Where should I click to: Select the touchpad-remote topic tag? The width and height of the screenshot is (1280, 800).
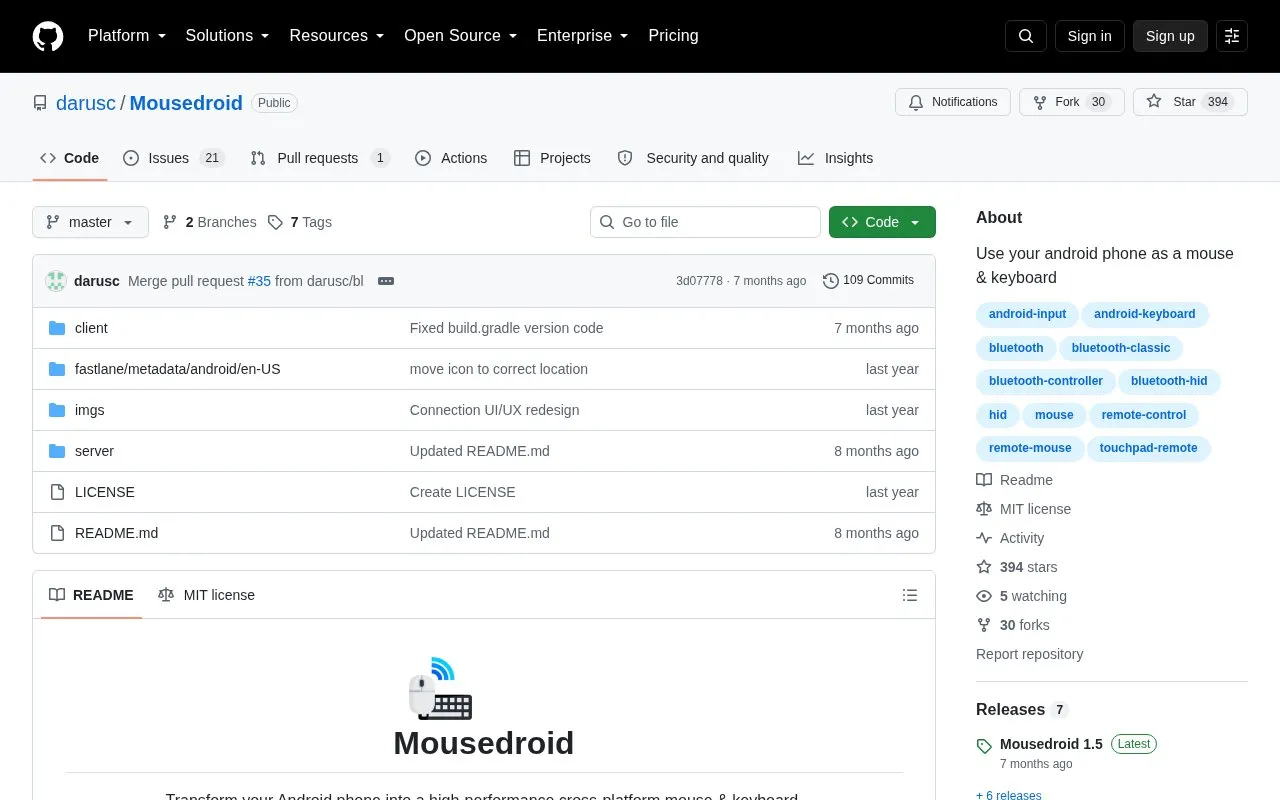coord(1148,448)
